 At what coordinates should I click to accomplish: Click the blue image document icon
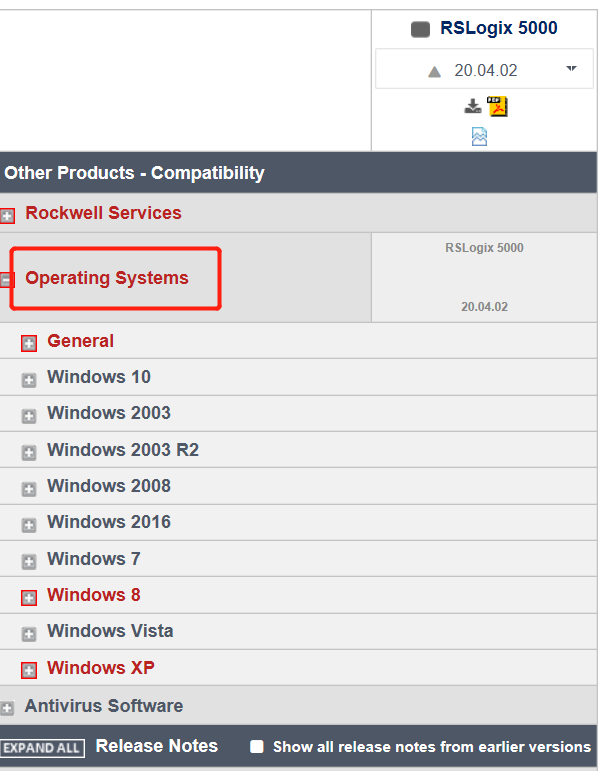[x=480, y=136]
